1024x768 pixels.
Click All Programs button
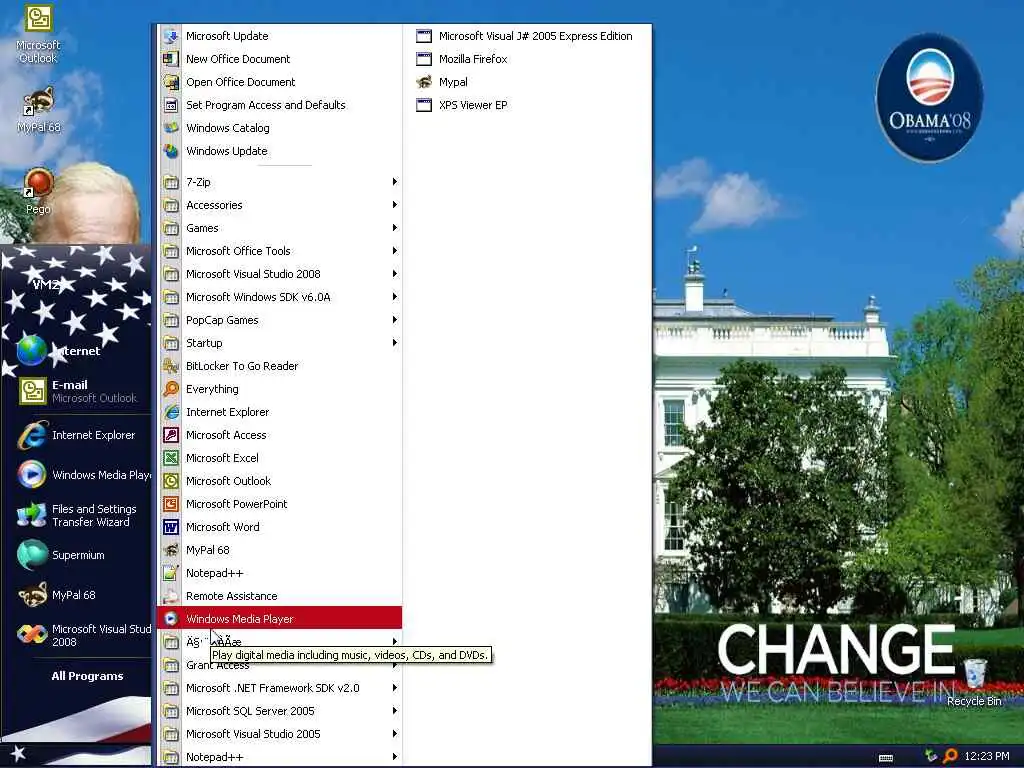(x=87, y=676)
